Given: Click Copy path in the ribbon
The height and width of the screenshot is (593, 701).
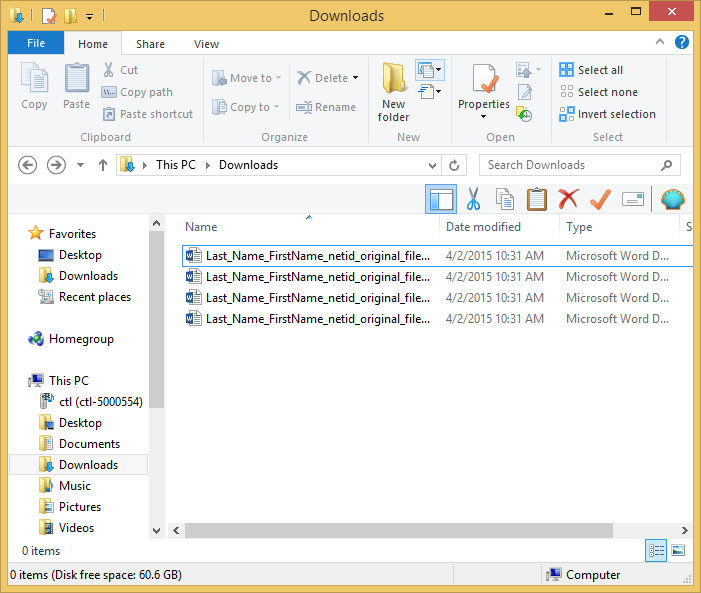Looking at the screenshot, I should 137,92.
